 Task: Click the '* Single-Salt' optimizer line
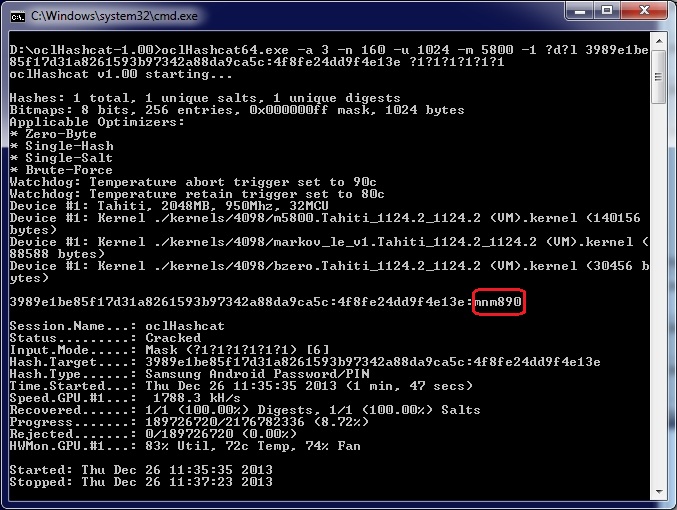point(61,158)
